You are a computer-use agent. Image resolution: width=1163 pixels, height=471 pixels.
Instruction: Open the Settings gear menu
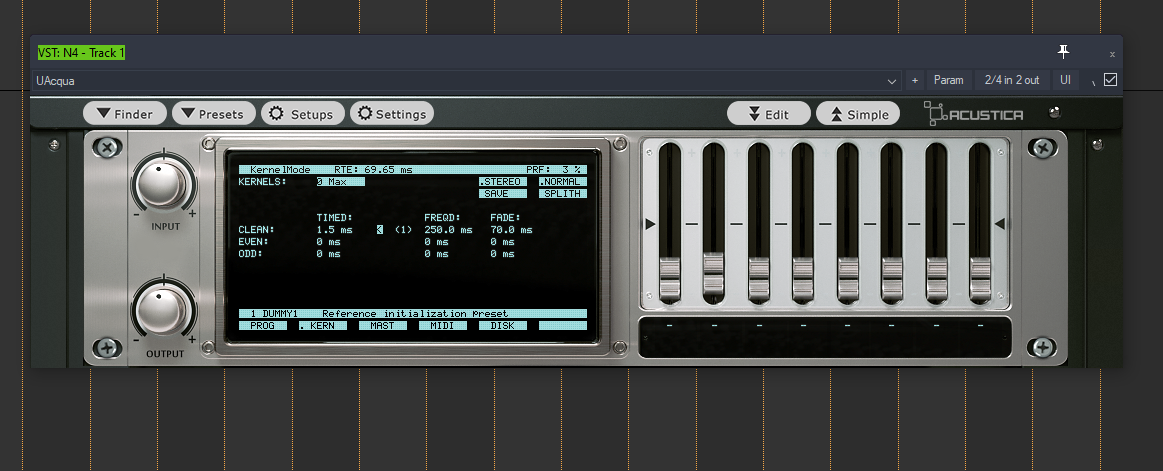pyautogui.click(x=392, y=113)
